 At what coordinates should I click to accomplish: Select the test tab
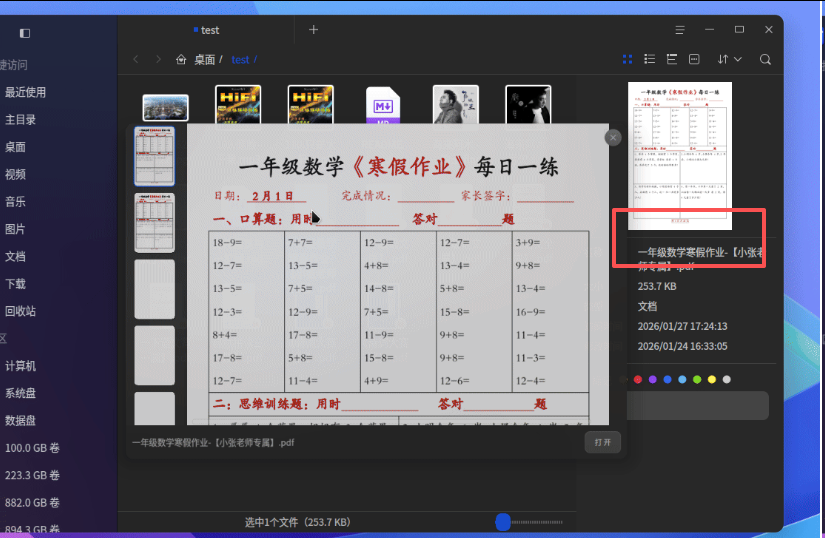coord(206,30)
